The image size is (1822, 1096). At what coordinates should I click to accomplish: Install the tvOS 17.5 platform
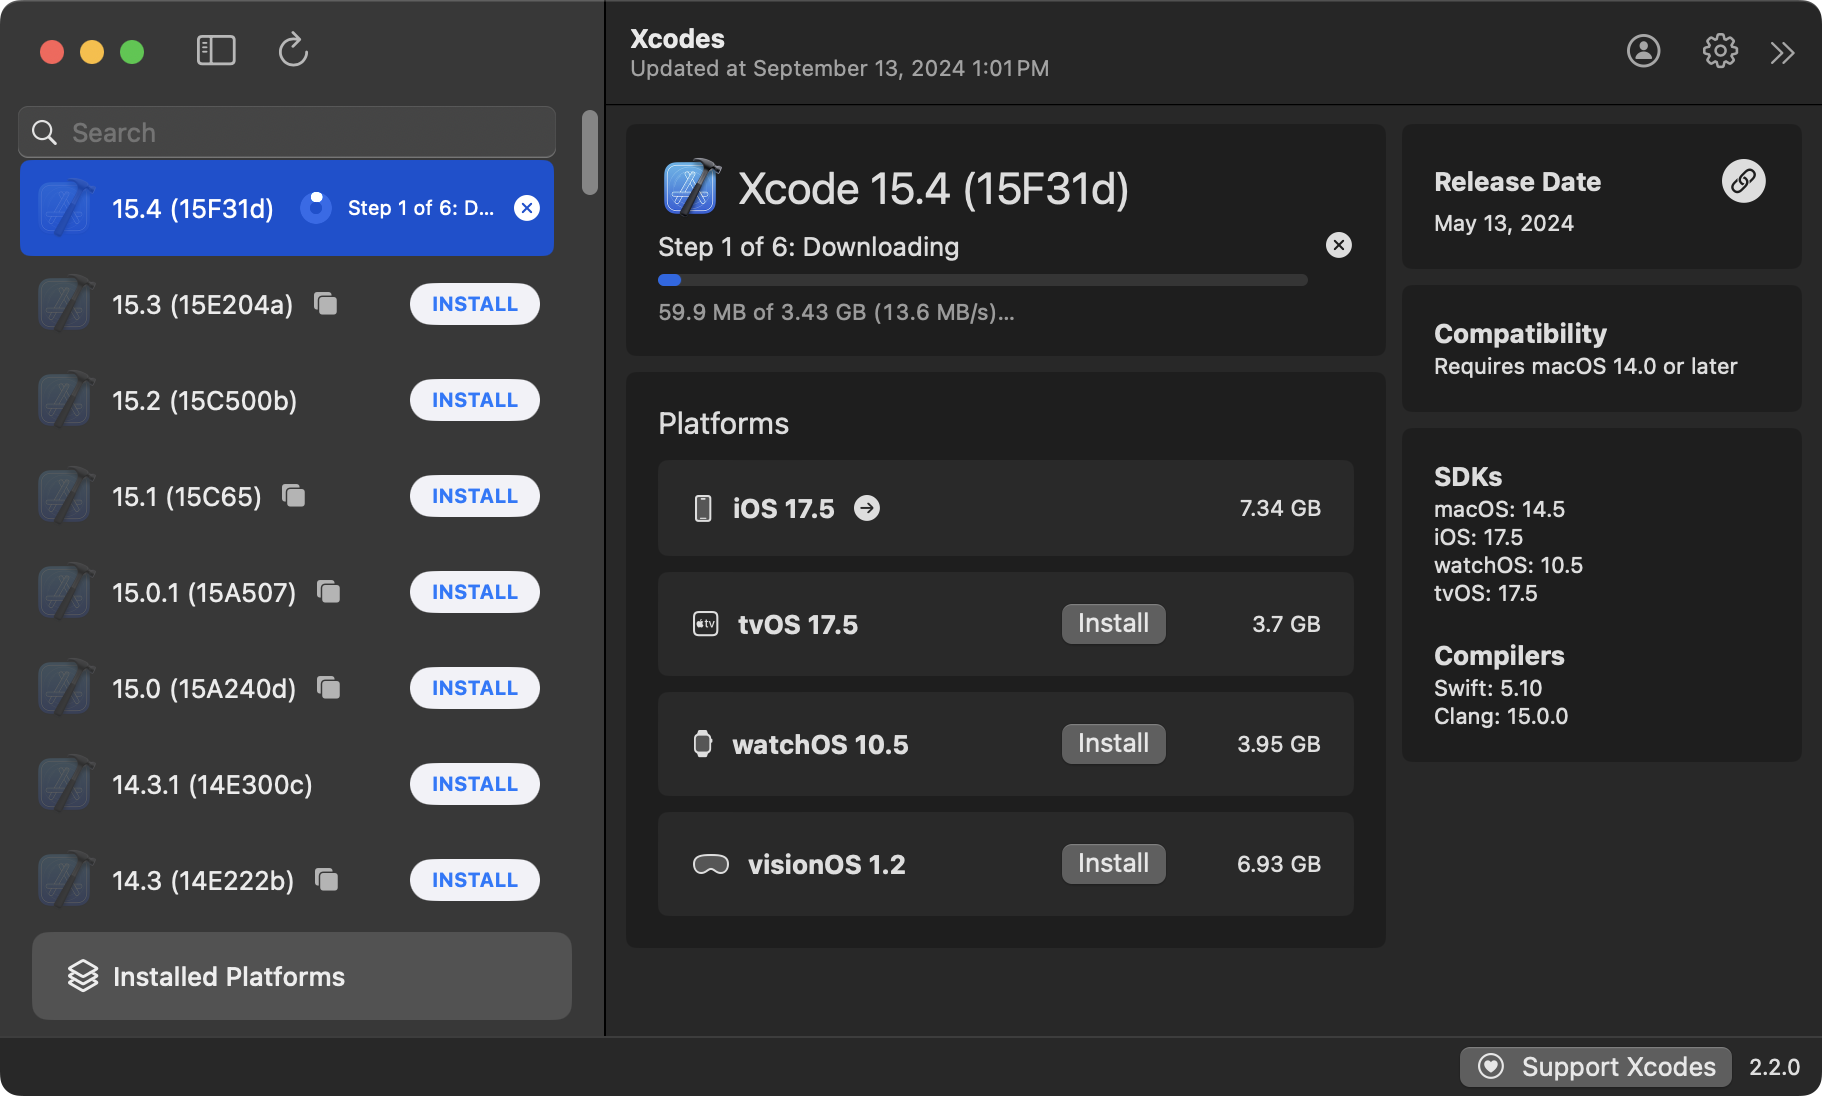[x=1113, y=624]
